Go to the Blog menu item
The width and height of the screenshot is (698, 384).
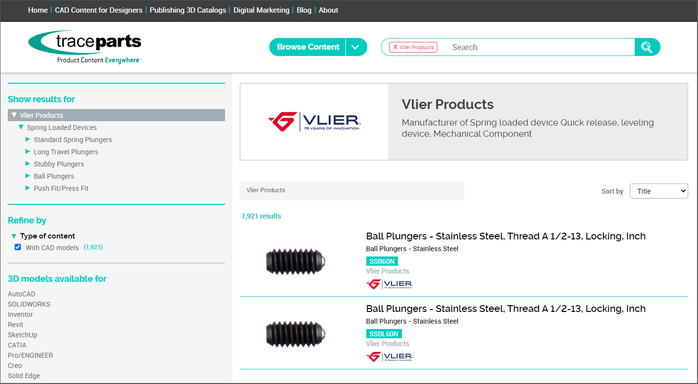(304, 10)
